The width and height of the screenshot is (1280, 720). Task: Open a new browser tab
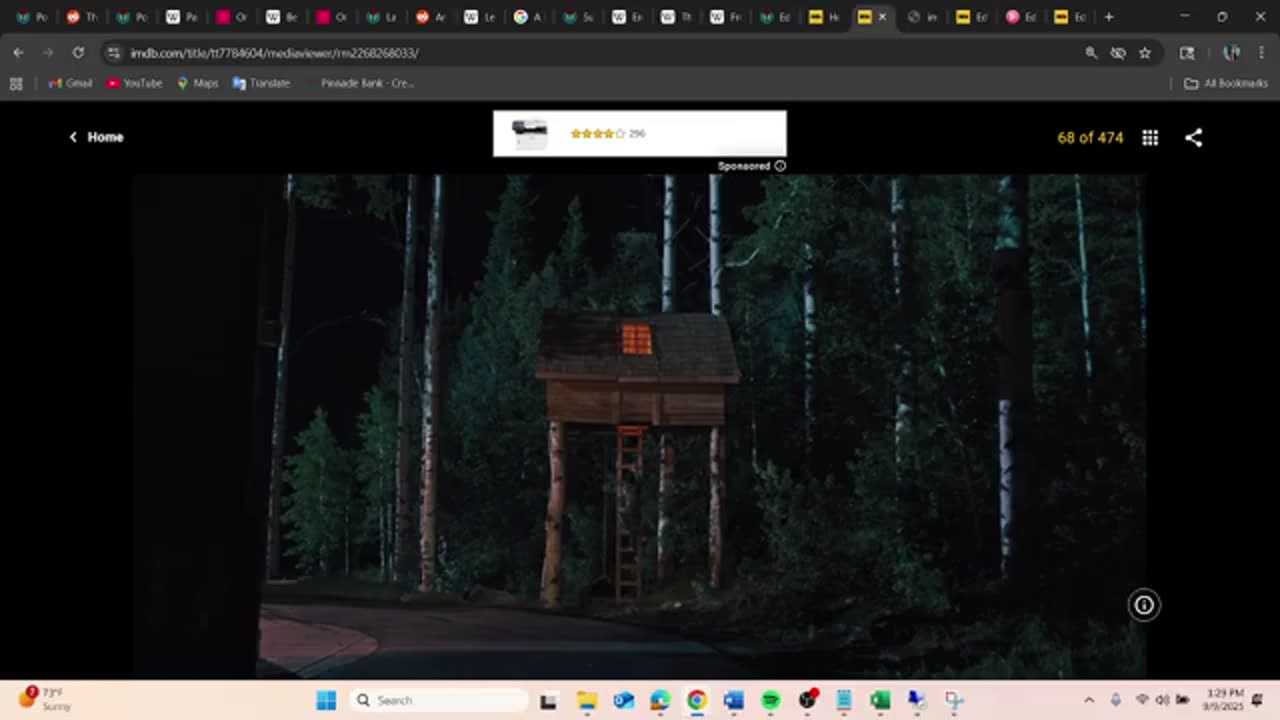tap(1109, 17)
